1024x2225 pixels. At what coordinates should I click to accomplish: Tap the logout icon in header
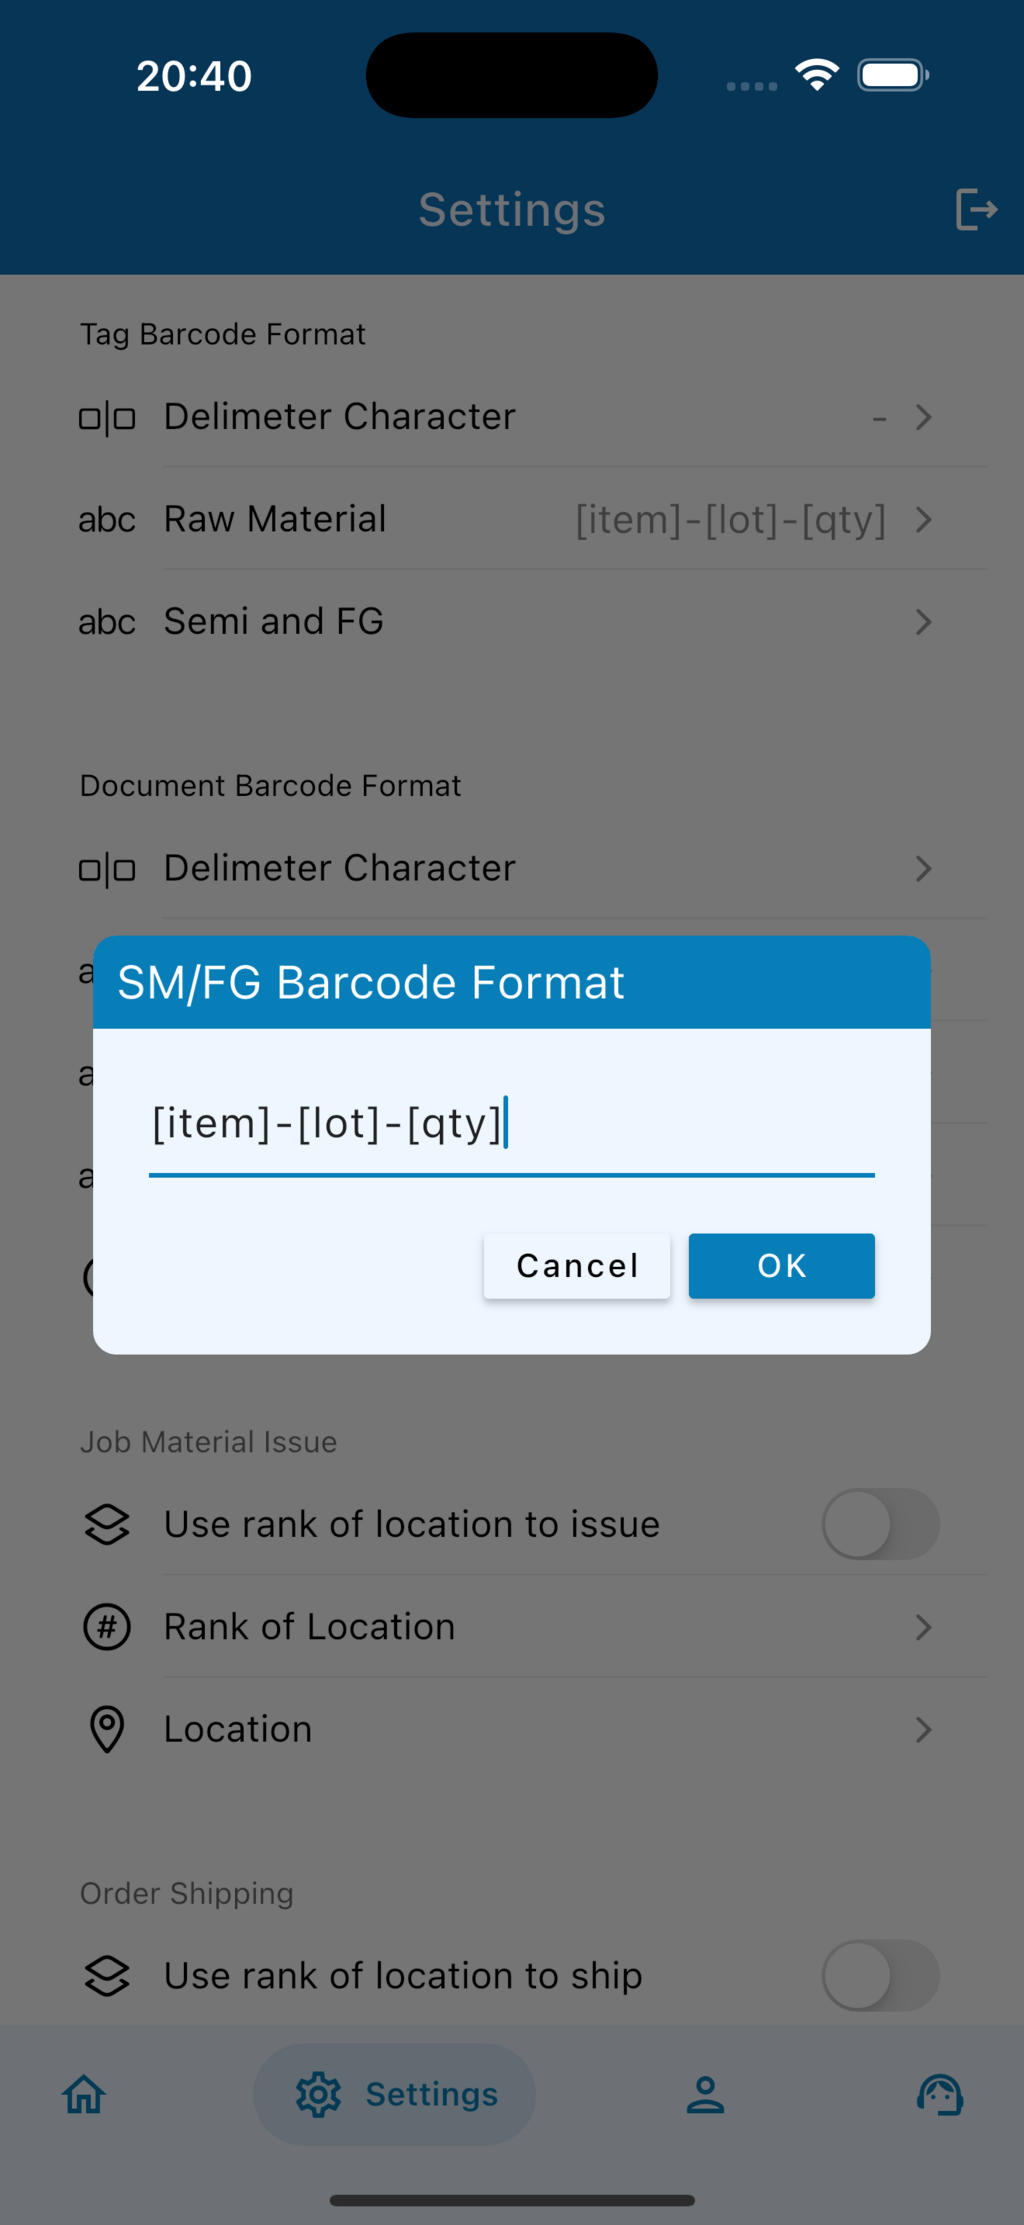tap(975, 210)
